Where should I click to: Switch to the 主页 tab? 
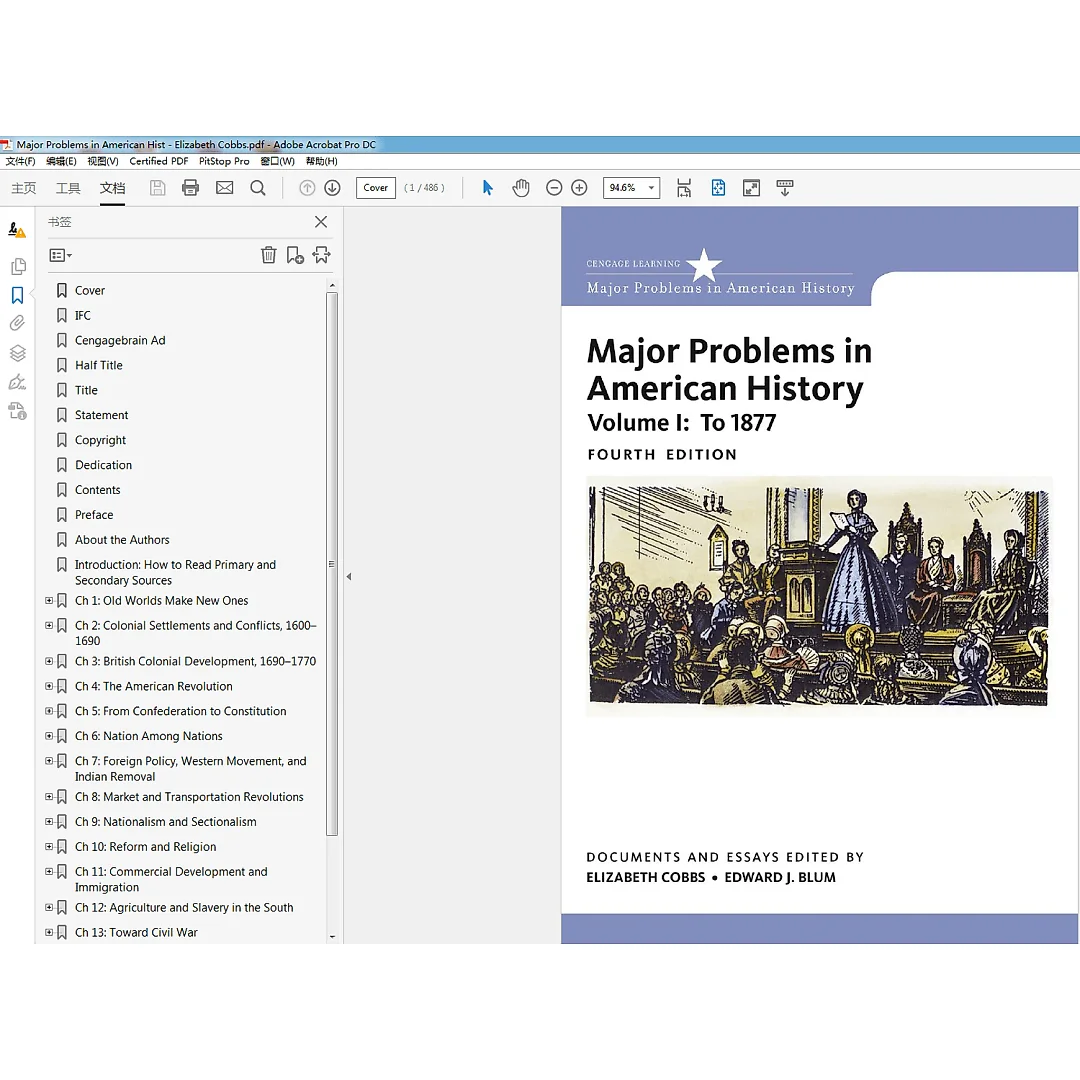[x=23, y=188]
